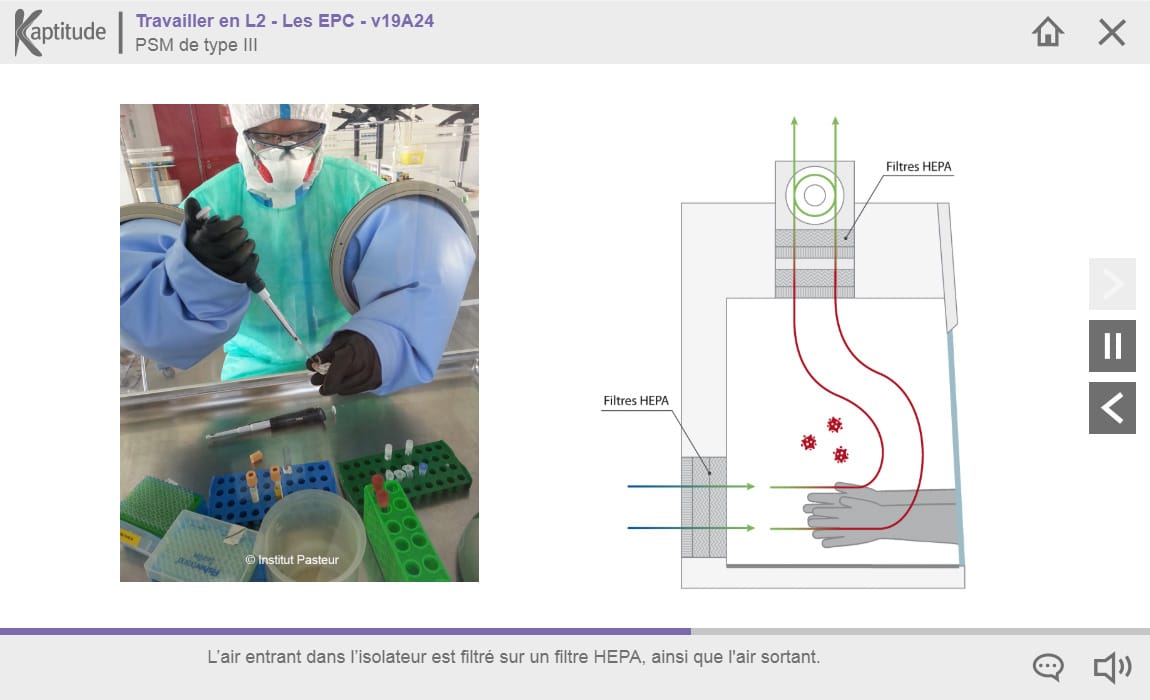Open the lab technician pipetting photo
The image size is (1150, 700).
(x=299, y=342)
